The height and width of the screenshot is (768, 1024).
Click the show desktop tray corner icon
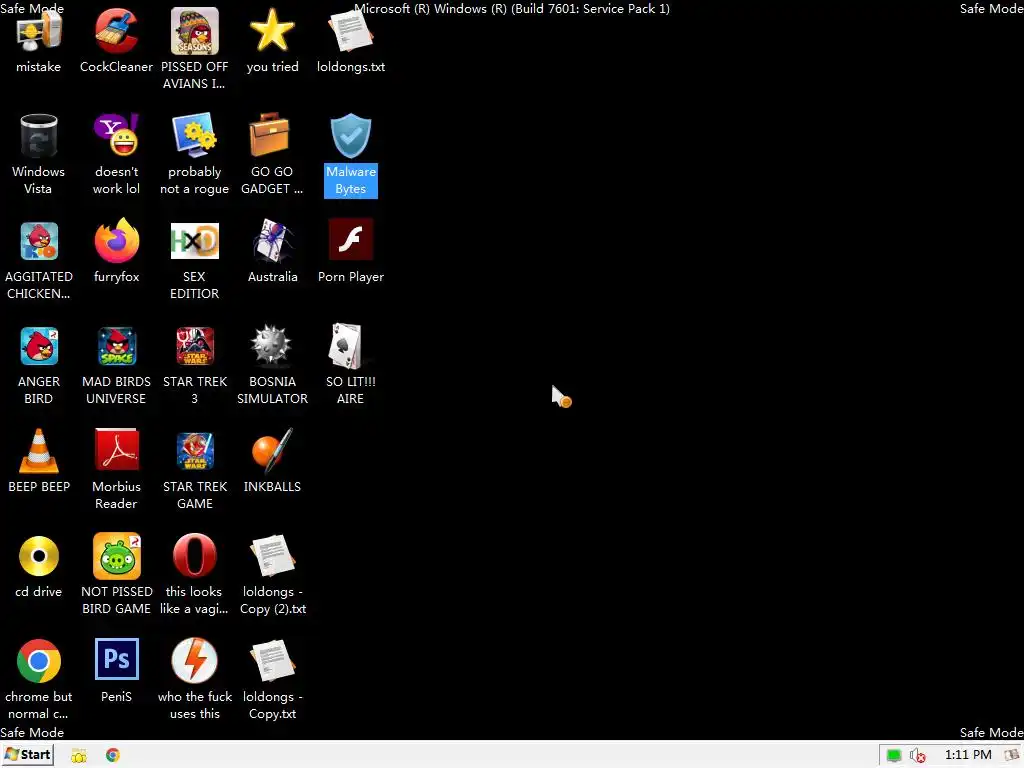[1012, 756]
